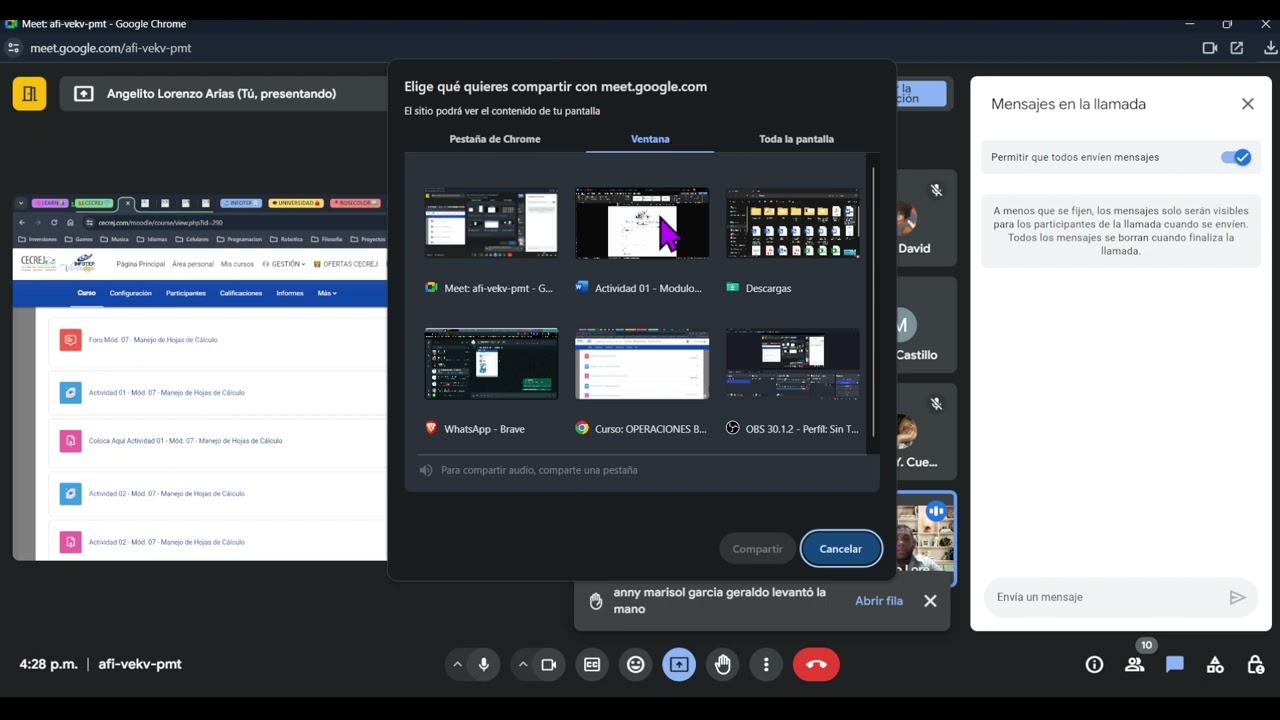Click the 'Compartir' button
Screen dimensions: 1280x720
[x=757, y=549]
